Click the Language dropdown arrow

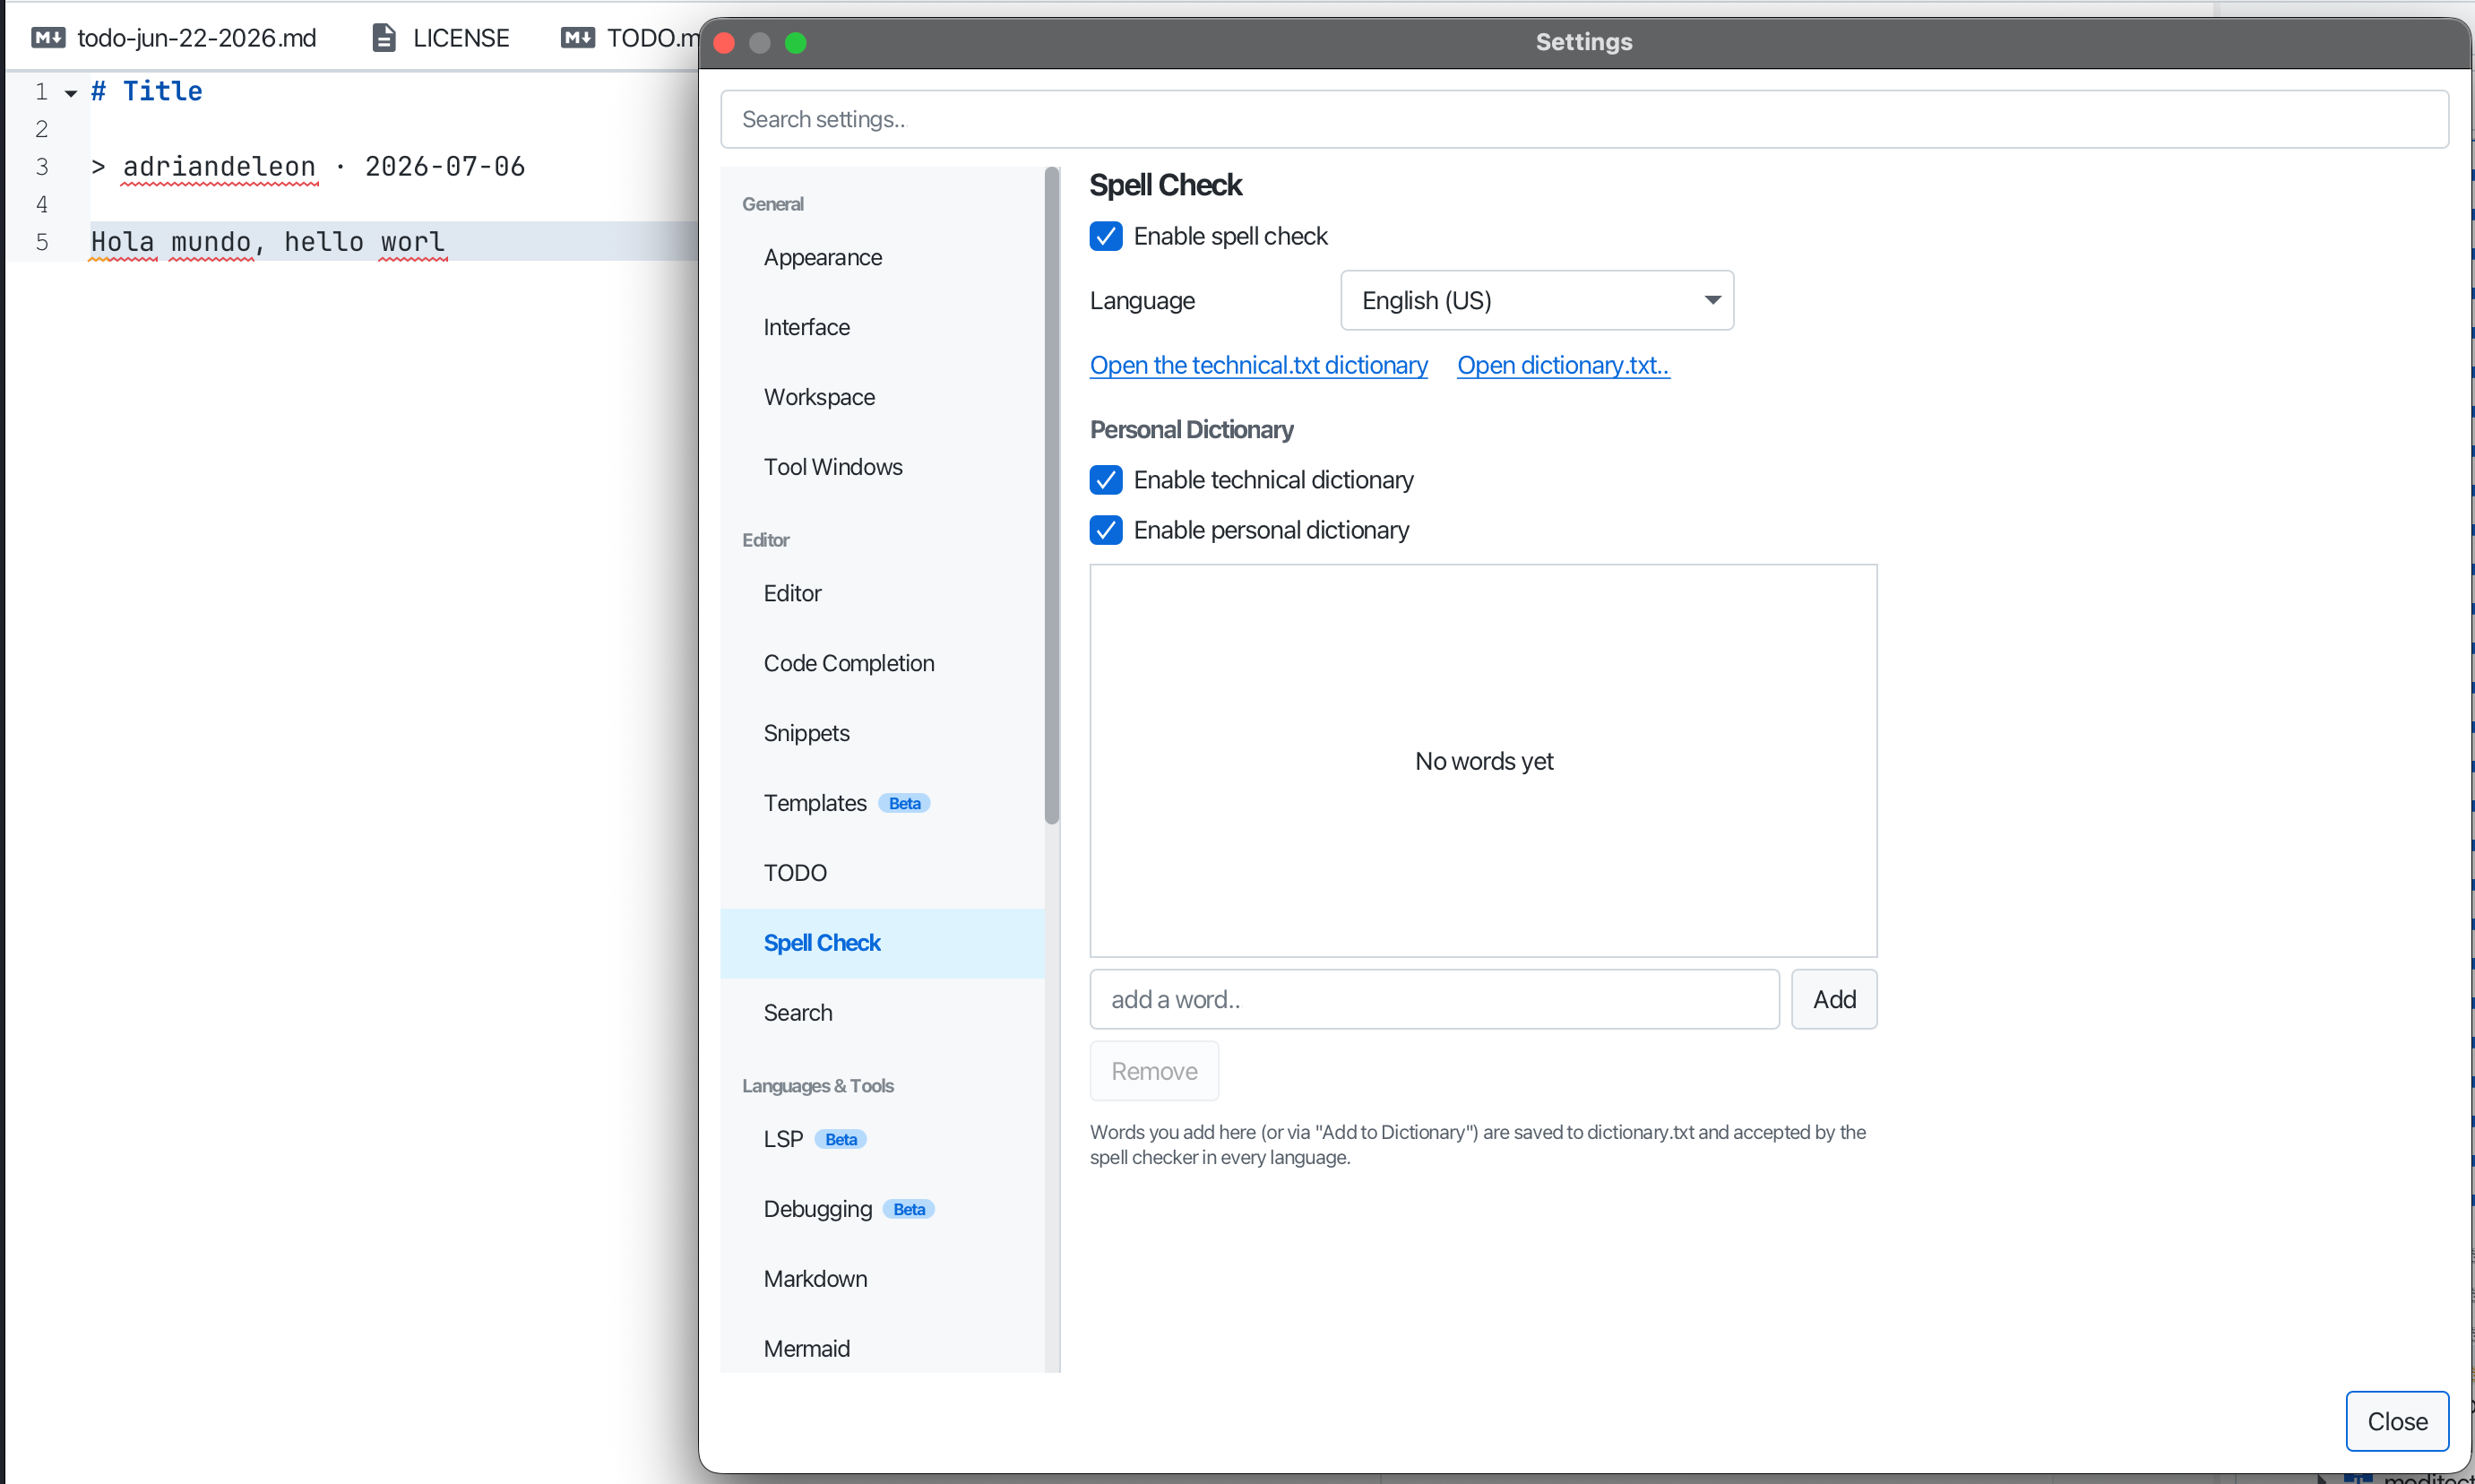coord(1712,300)
